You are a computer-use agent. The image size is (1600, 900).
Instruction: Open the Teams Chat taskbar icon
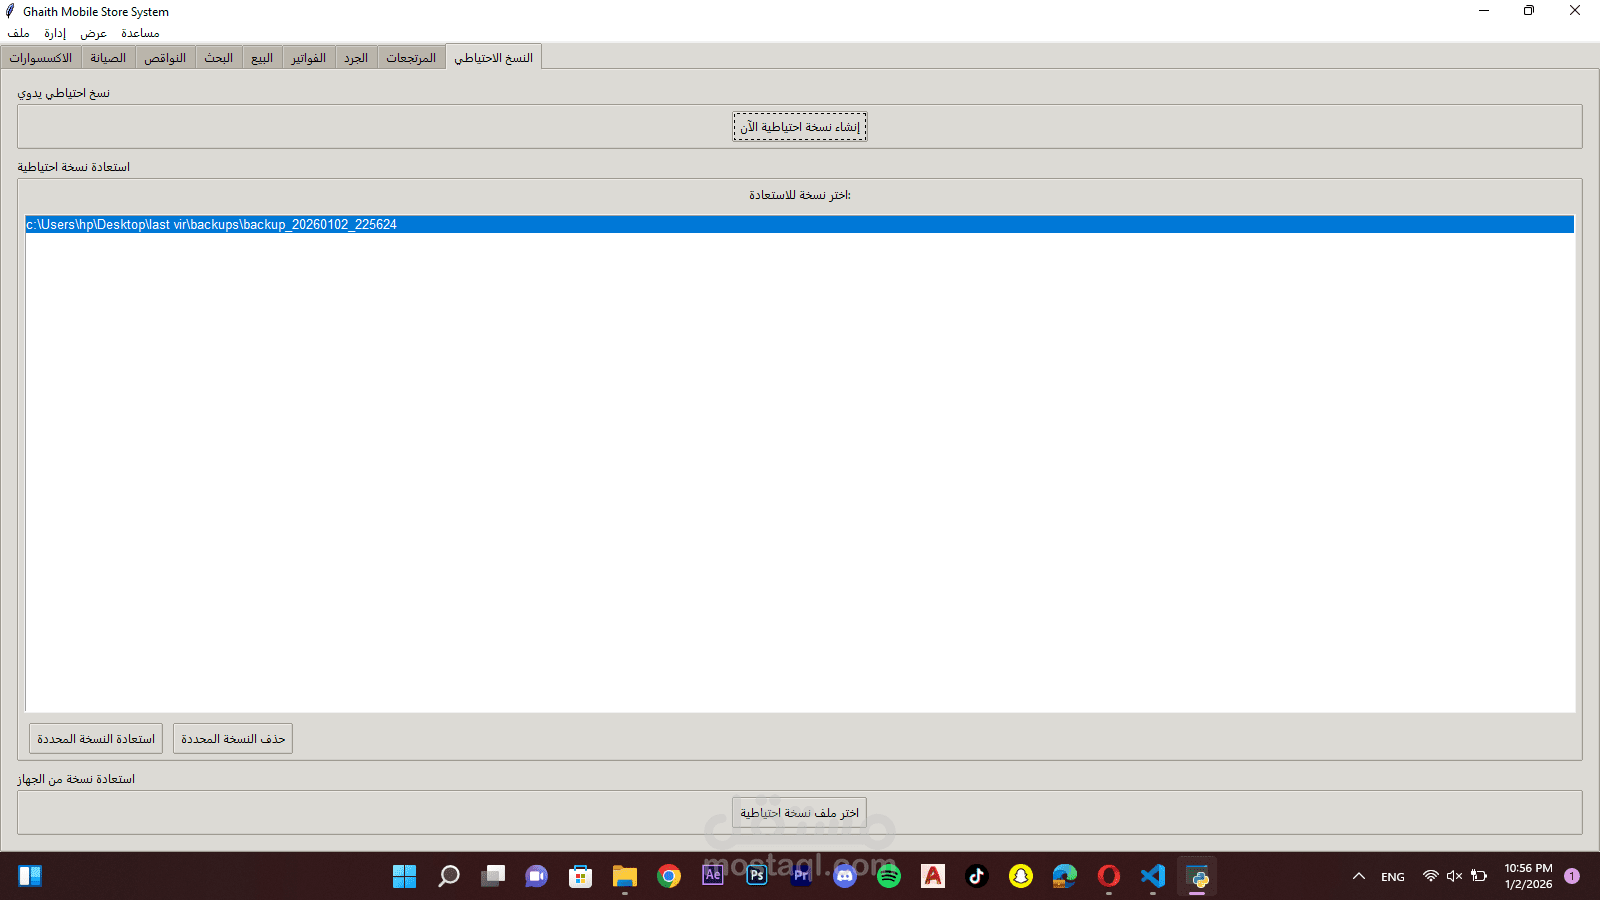pyautogui.click(x=537, y=877)
